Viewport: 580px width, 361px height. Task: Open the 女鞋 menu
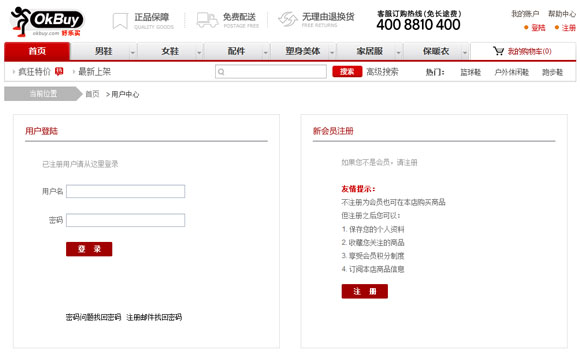point(170,51)
